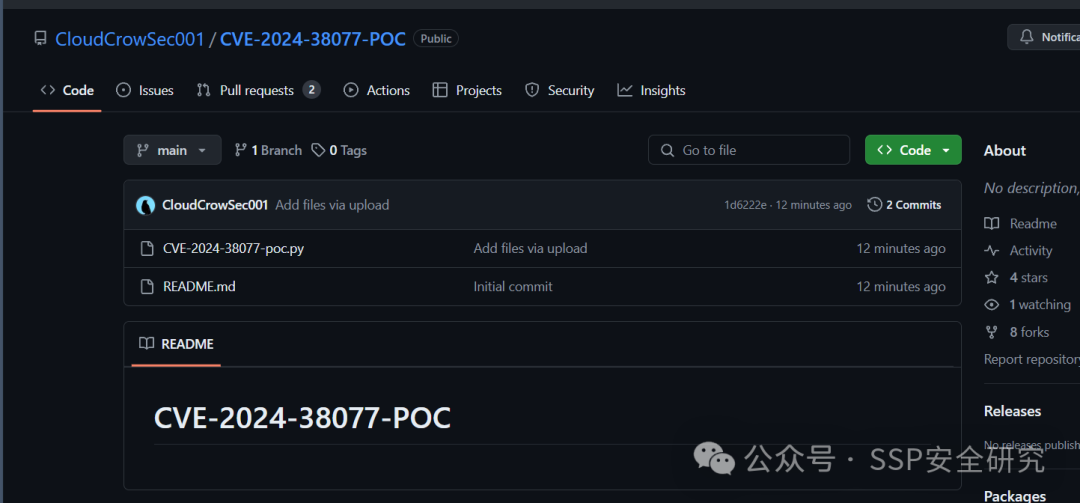
Task: Click the CloudCrowSec001 avatar in commit row
Action: (x=145, y=205)
